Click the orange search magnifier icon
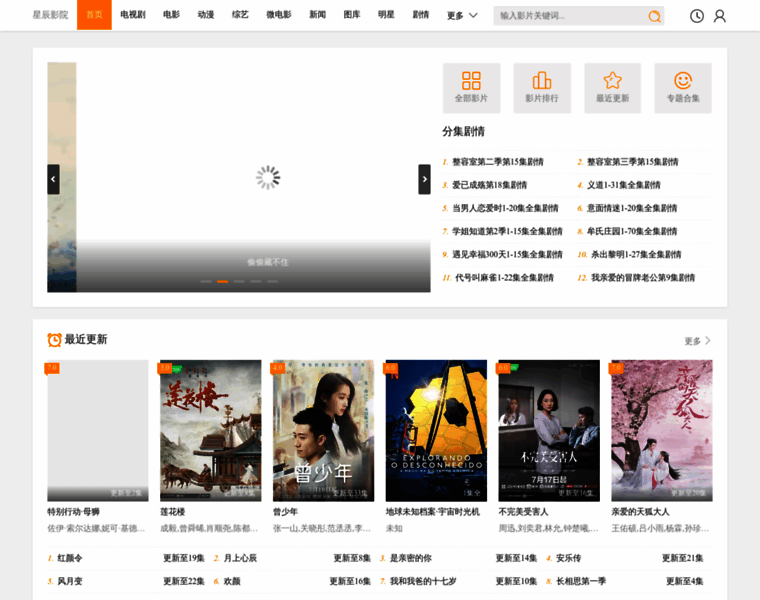Viewport: 760px width, 600px height. [x=654, y=16]
